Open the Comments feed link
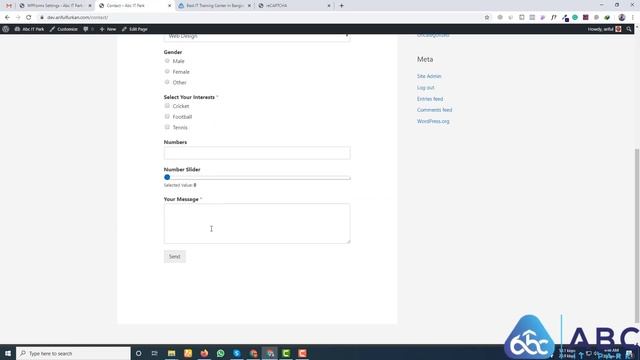Viewport: 640px width, 360px height. click(x=434, y=110)
